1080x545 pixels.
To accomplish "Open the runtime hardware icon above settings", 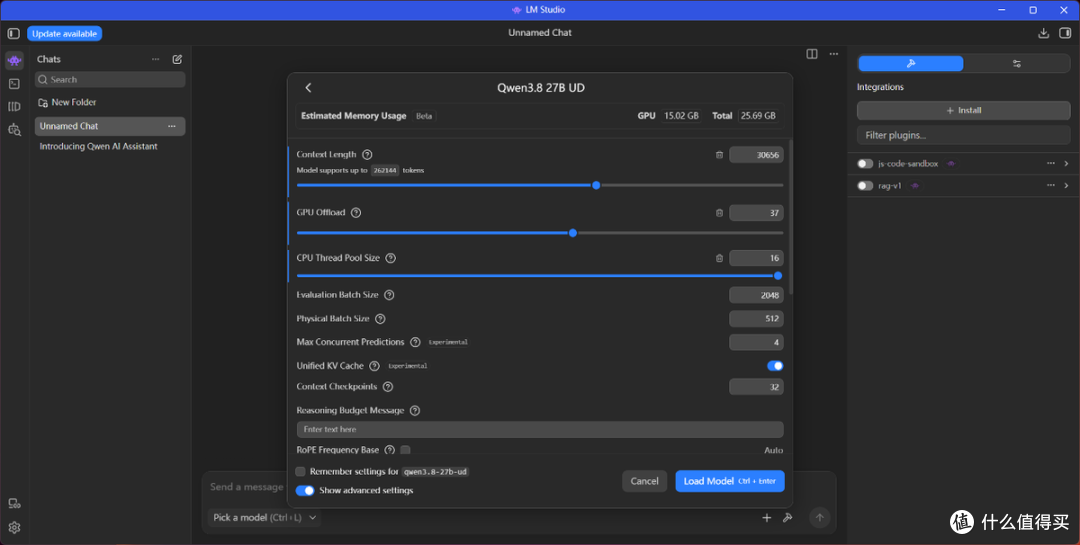I will 14,504.
